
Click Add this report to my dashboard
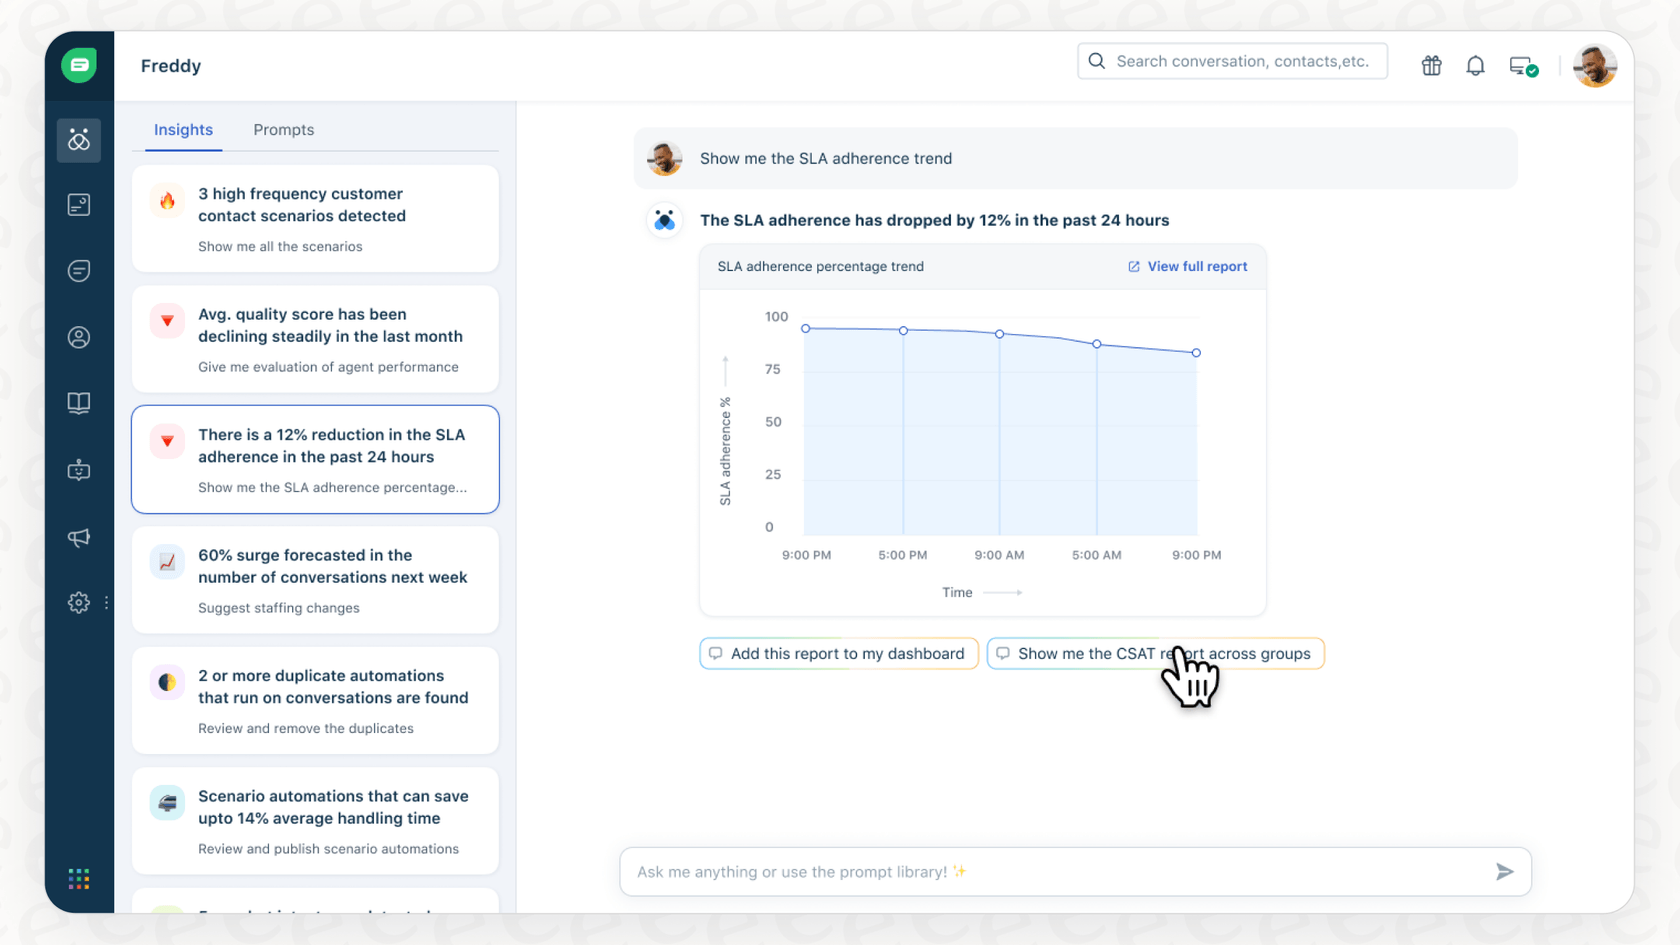[x=838, y=653]
